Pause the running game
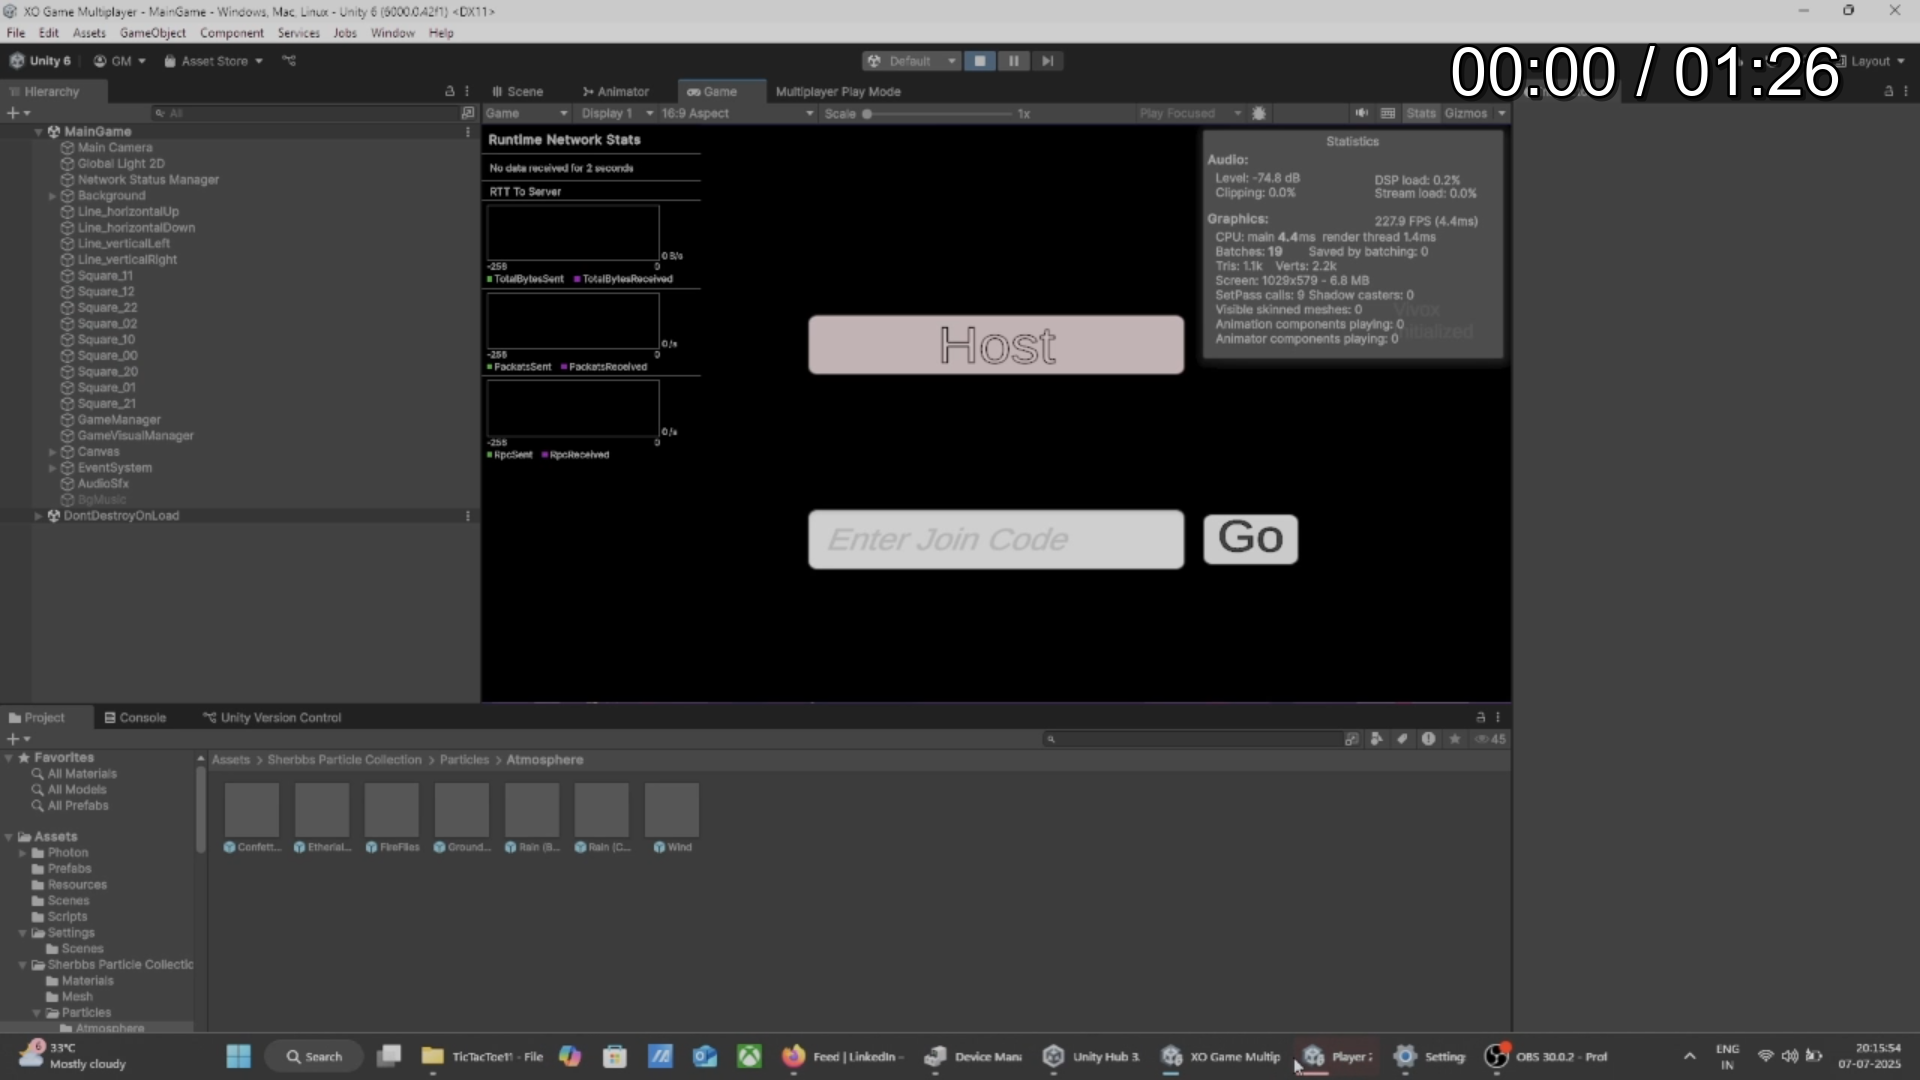Viewport: 1920px width, 1080px height. 1013,61
